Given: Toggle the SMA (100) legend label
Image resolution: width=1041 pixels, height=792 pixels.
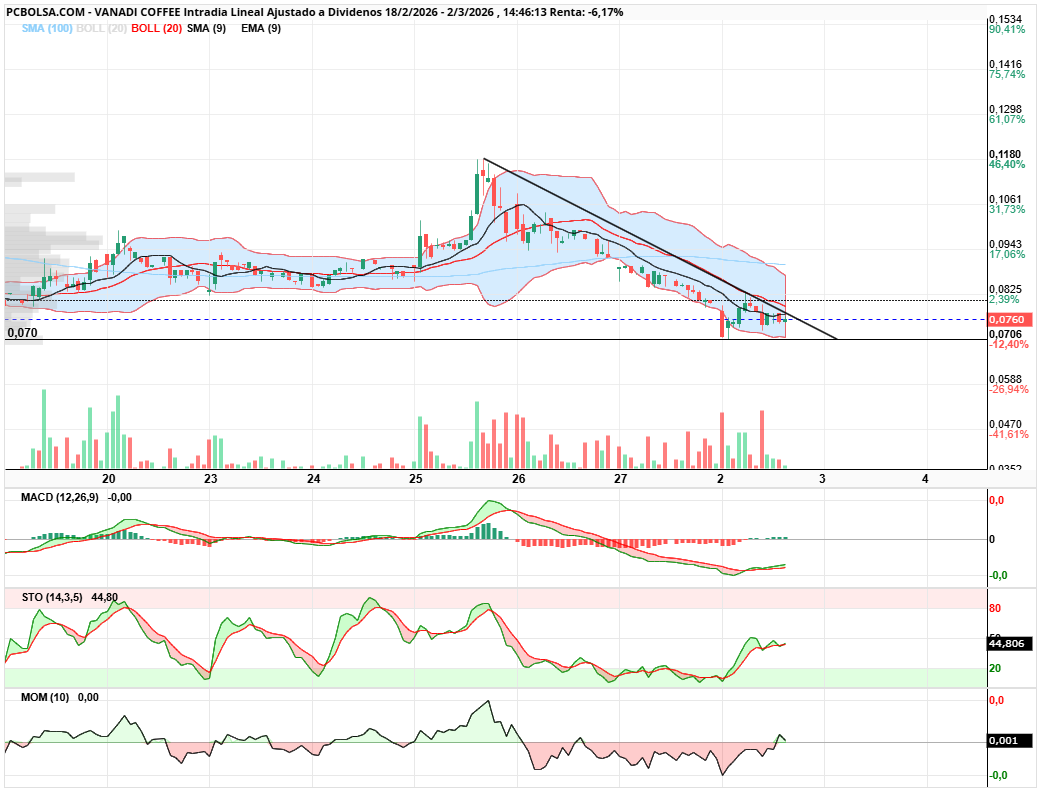Looking at the screenshot, I should coord(47,29).
